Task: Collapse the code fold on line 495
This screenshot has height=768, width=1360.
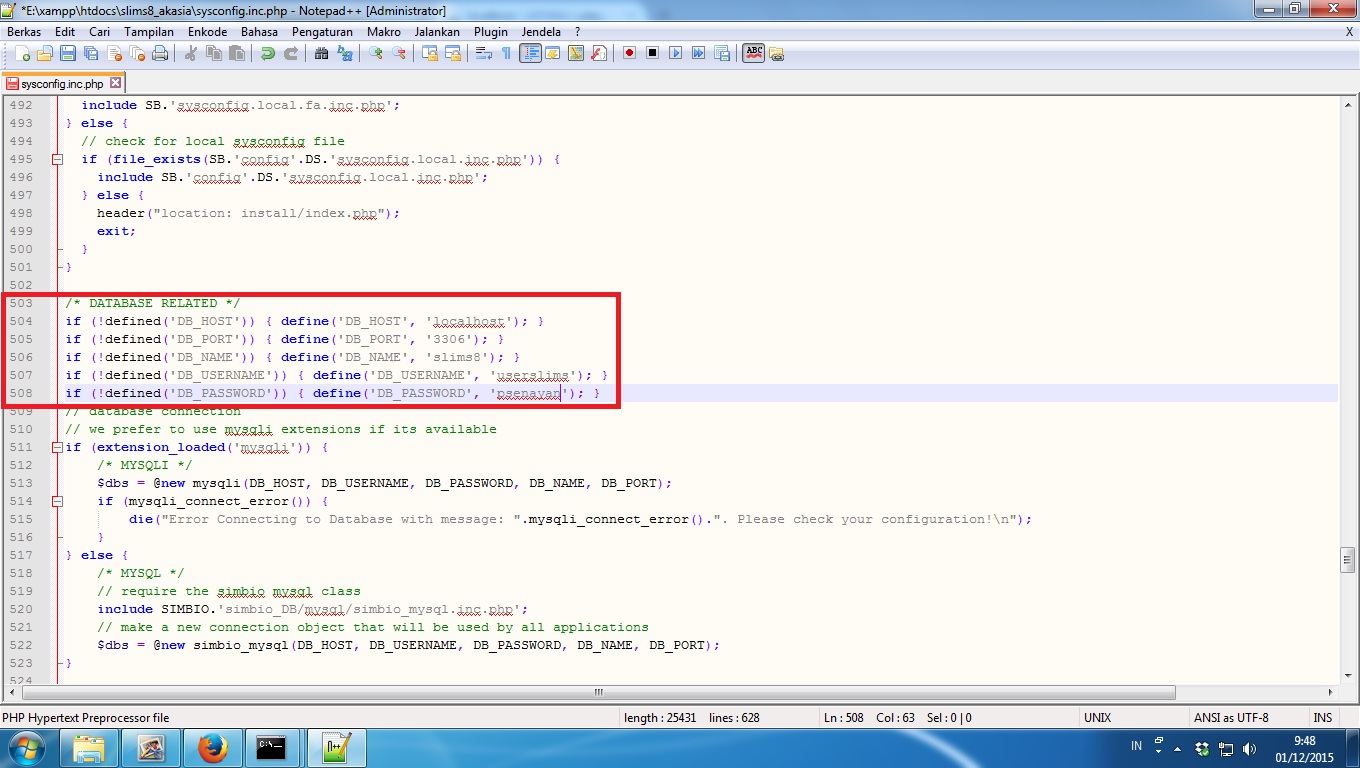Action: point(57,159)
